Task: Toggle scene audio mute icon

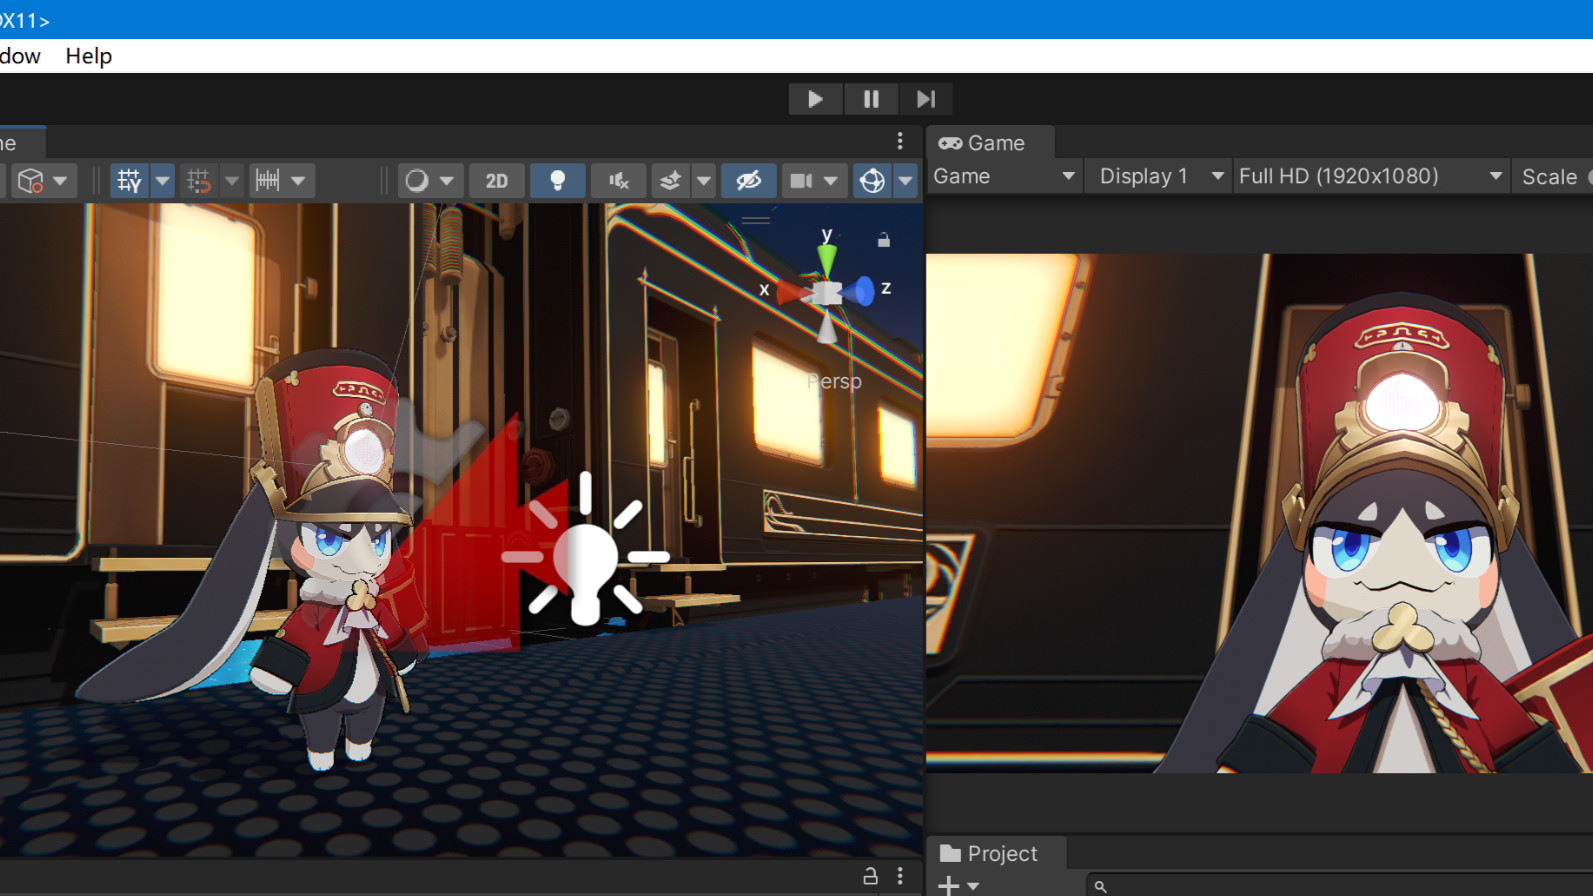Action: pyautogui.click(x=618, y=181)
